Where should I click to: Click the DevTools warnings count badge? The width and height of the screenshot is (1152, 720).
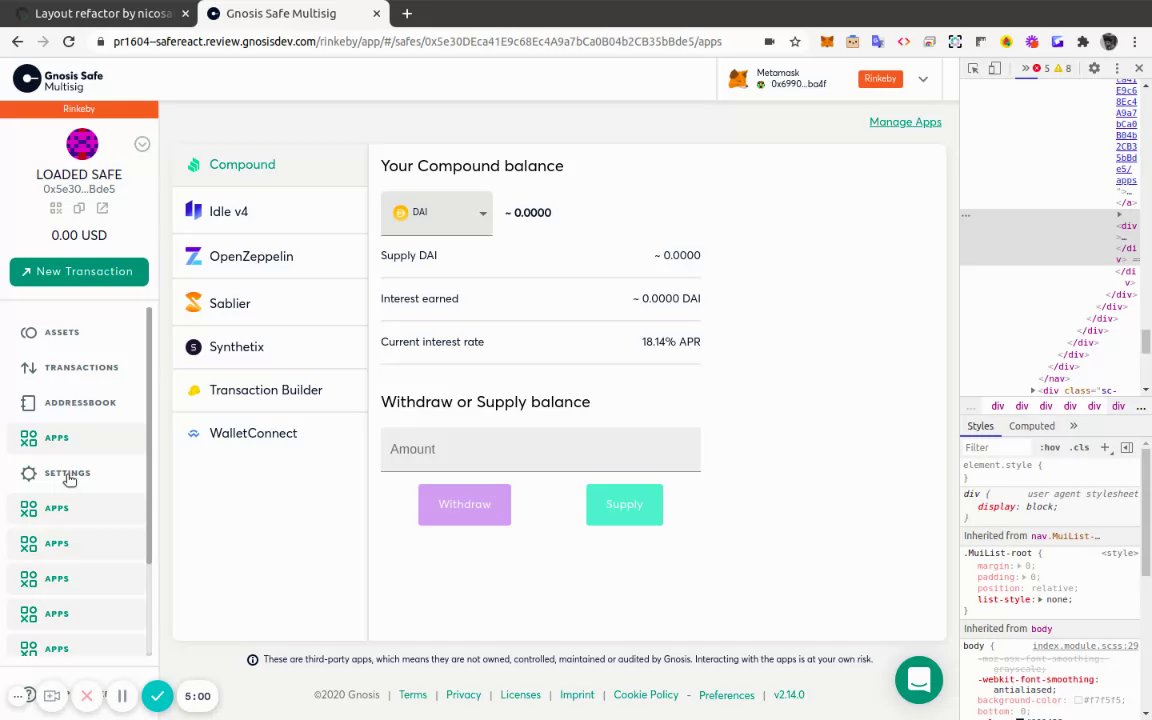click(1062, 68)
